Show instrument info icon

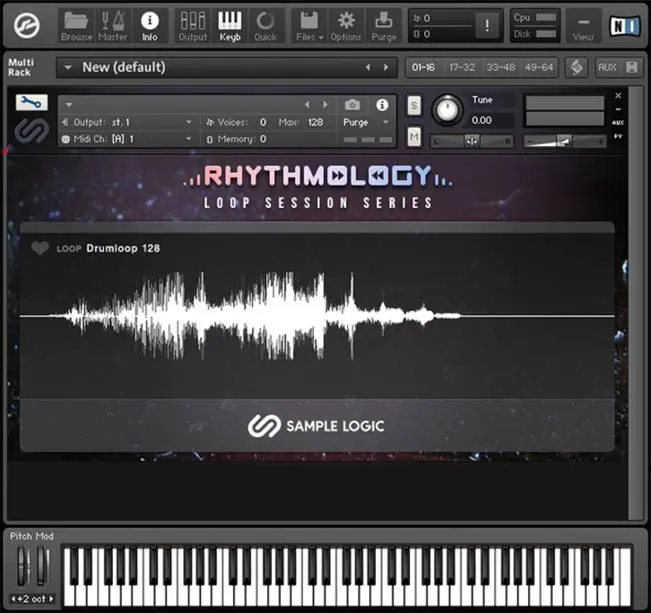tap(382, 105)
